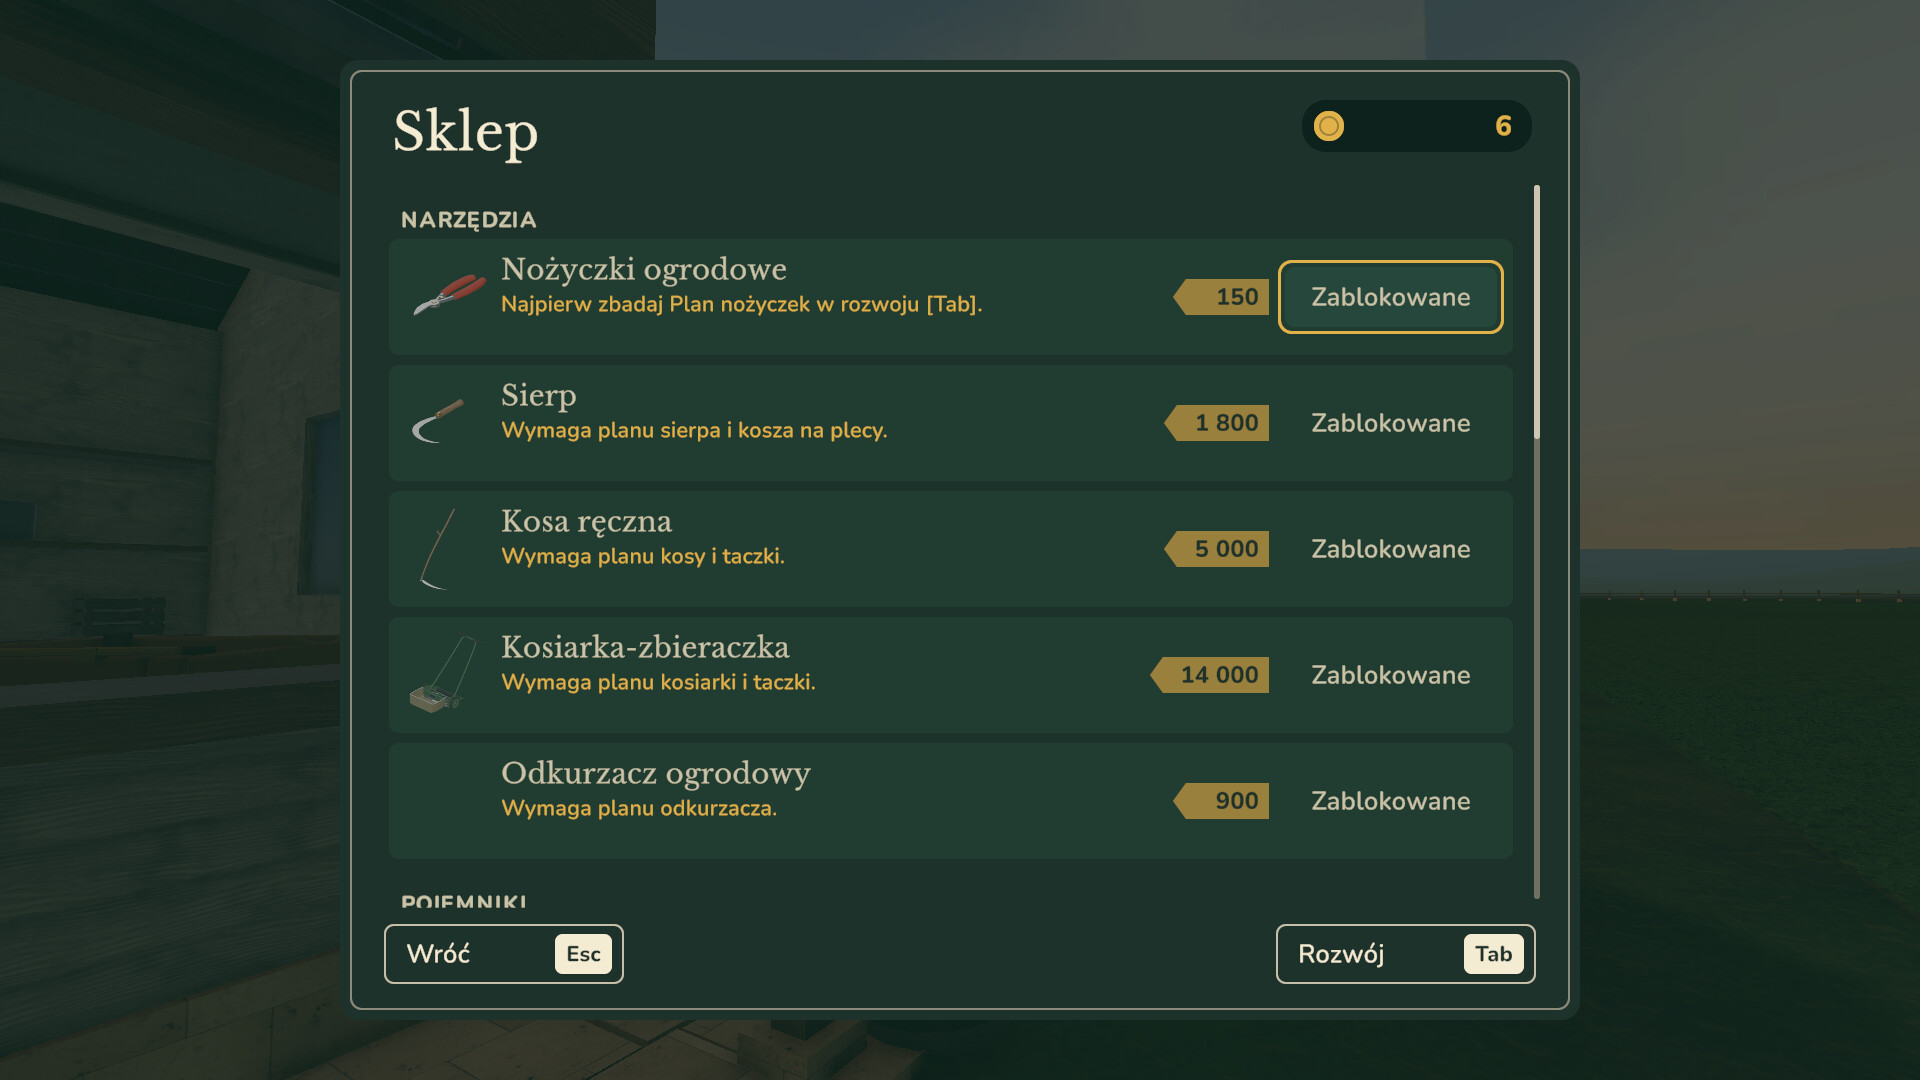
Task: Select the Sierp item title
Action: click(x=539, y=396)
